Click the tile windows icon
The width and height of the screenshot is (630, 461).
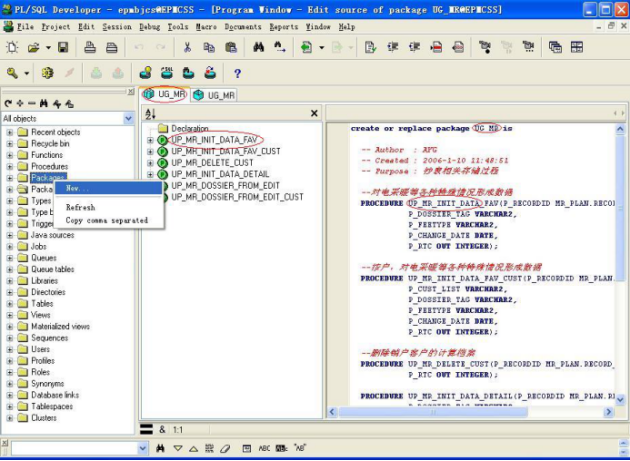click(x=577, y=47)
